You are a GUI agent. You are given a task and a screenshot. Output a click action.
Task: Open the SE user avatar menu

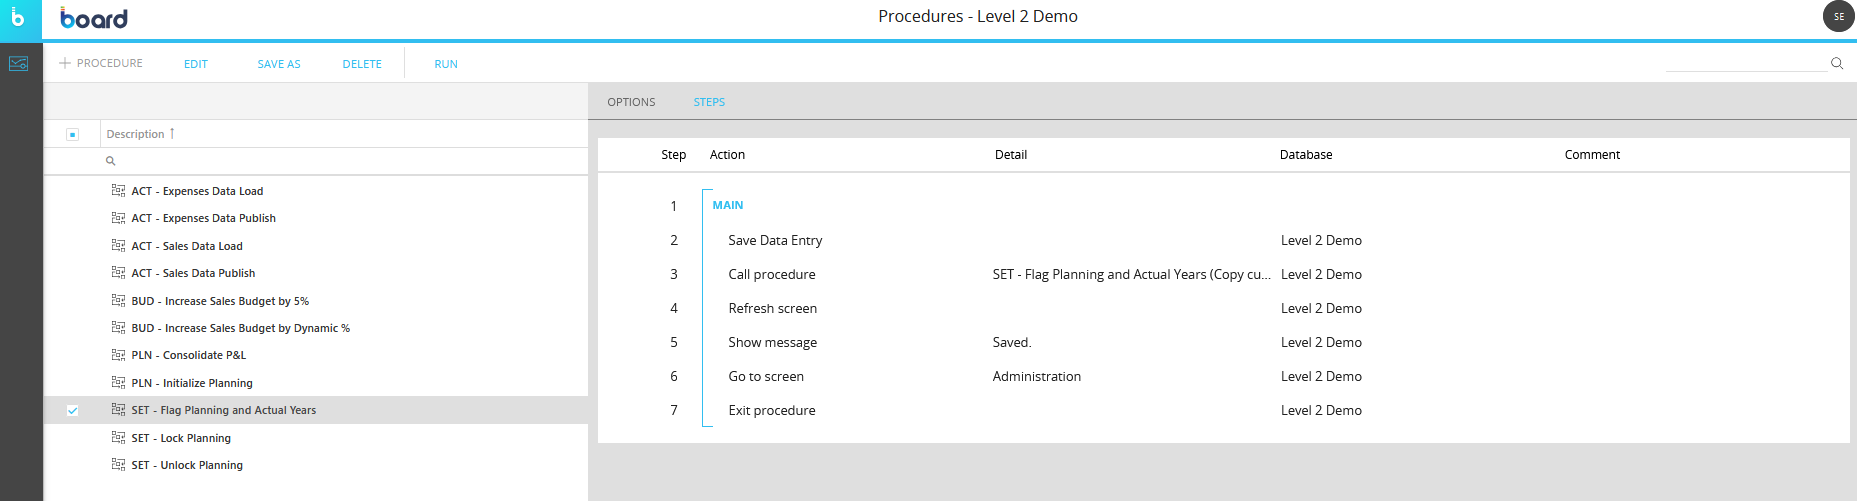click(1839, 16)
